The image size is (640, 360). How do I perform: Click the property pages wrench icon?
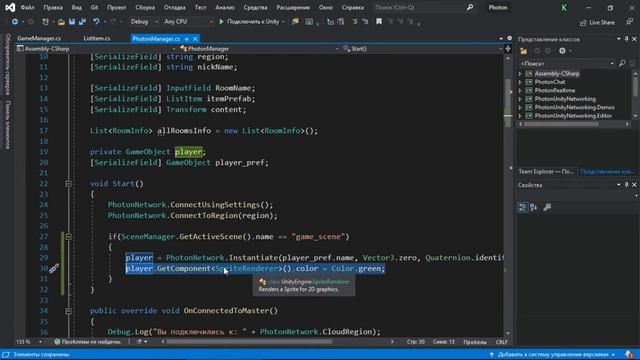point(547,207)
